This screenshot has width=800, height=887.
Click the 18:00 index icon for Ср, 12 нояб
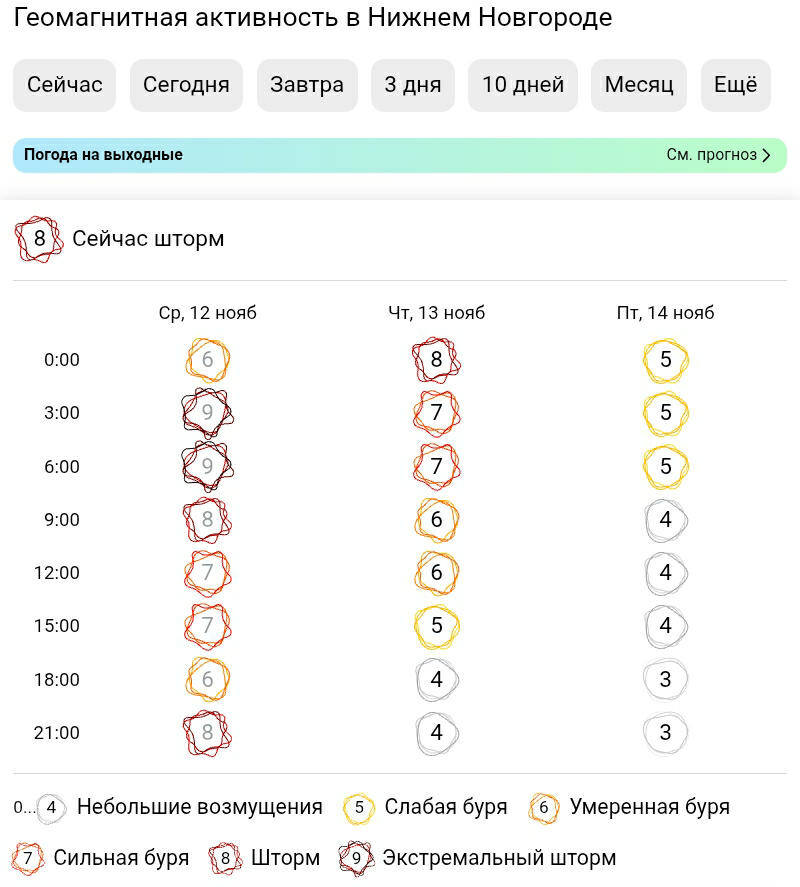pyautogui.click(x=208, y=679)
